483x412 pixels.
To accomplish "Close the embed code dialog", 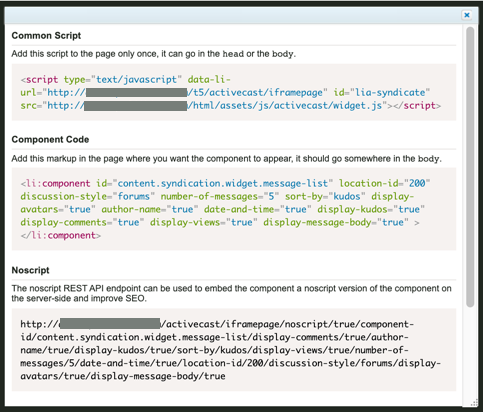I will (467, 15).
